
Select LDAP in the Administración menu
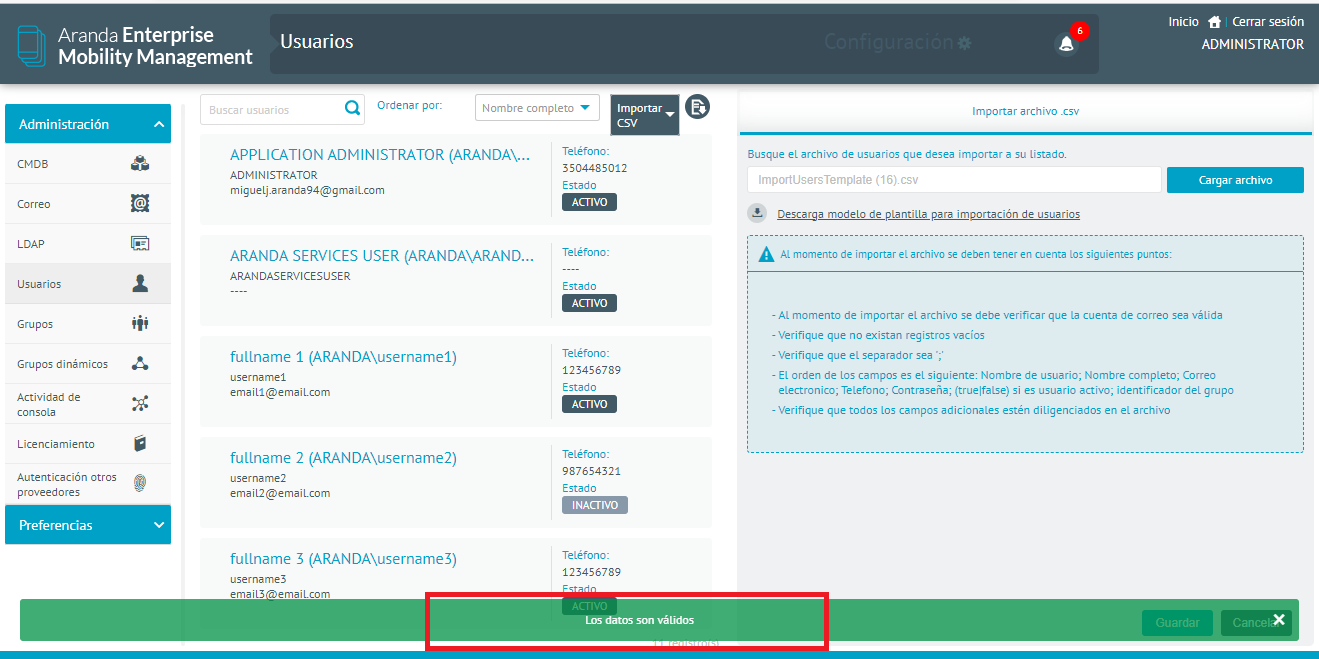[87, 244]
